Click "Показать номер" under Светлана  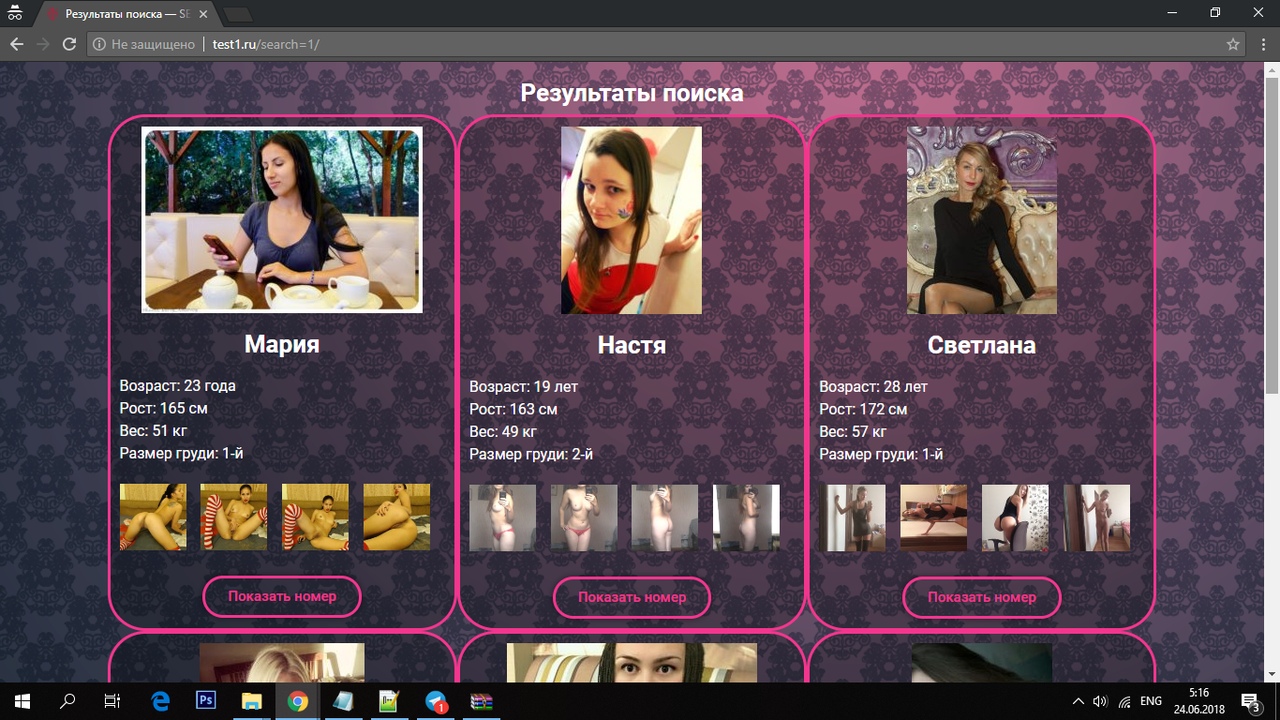click(x=981, y=597)
